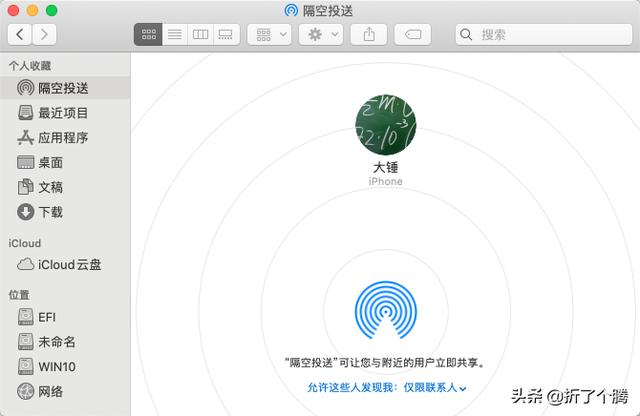Image resolution: width=640 pixels, height=416 pixels.
Task: Go back with the left arrow button
Action: [20, 35]
